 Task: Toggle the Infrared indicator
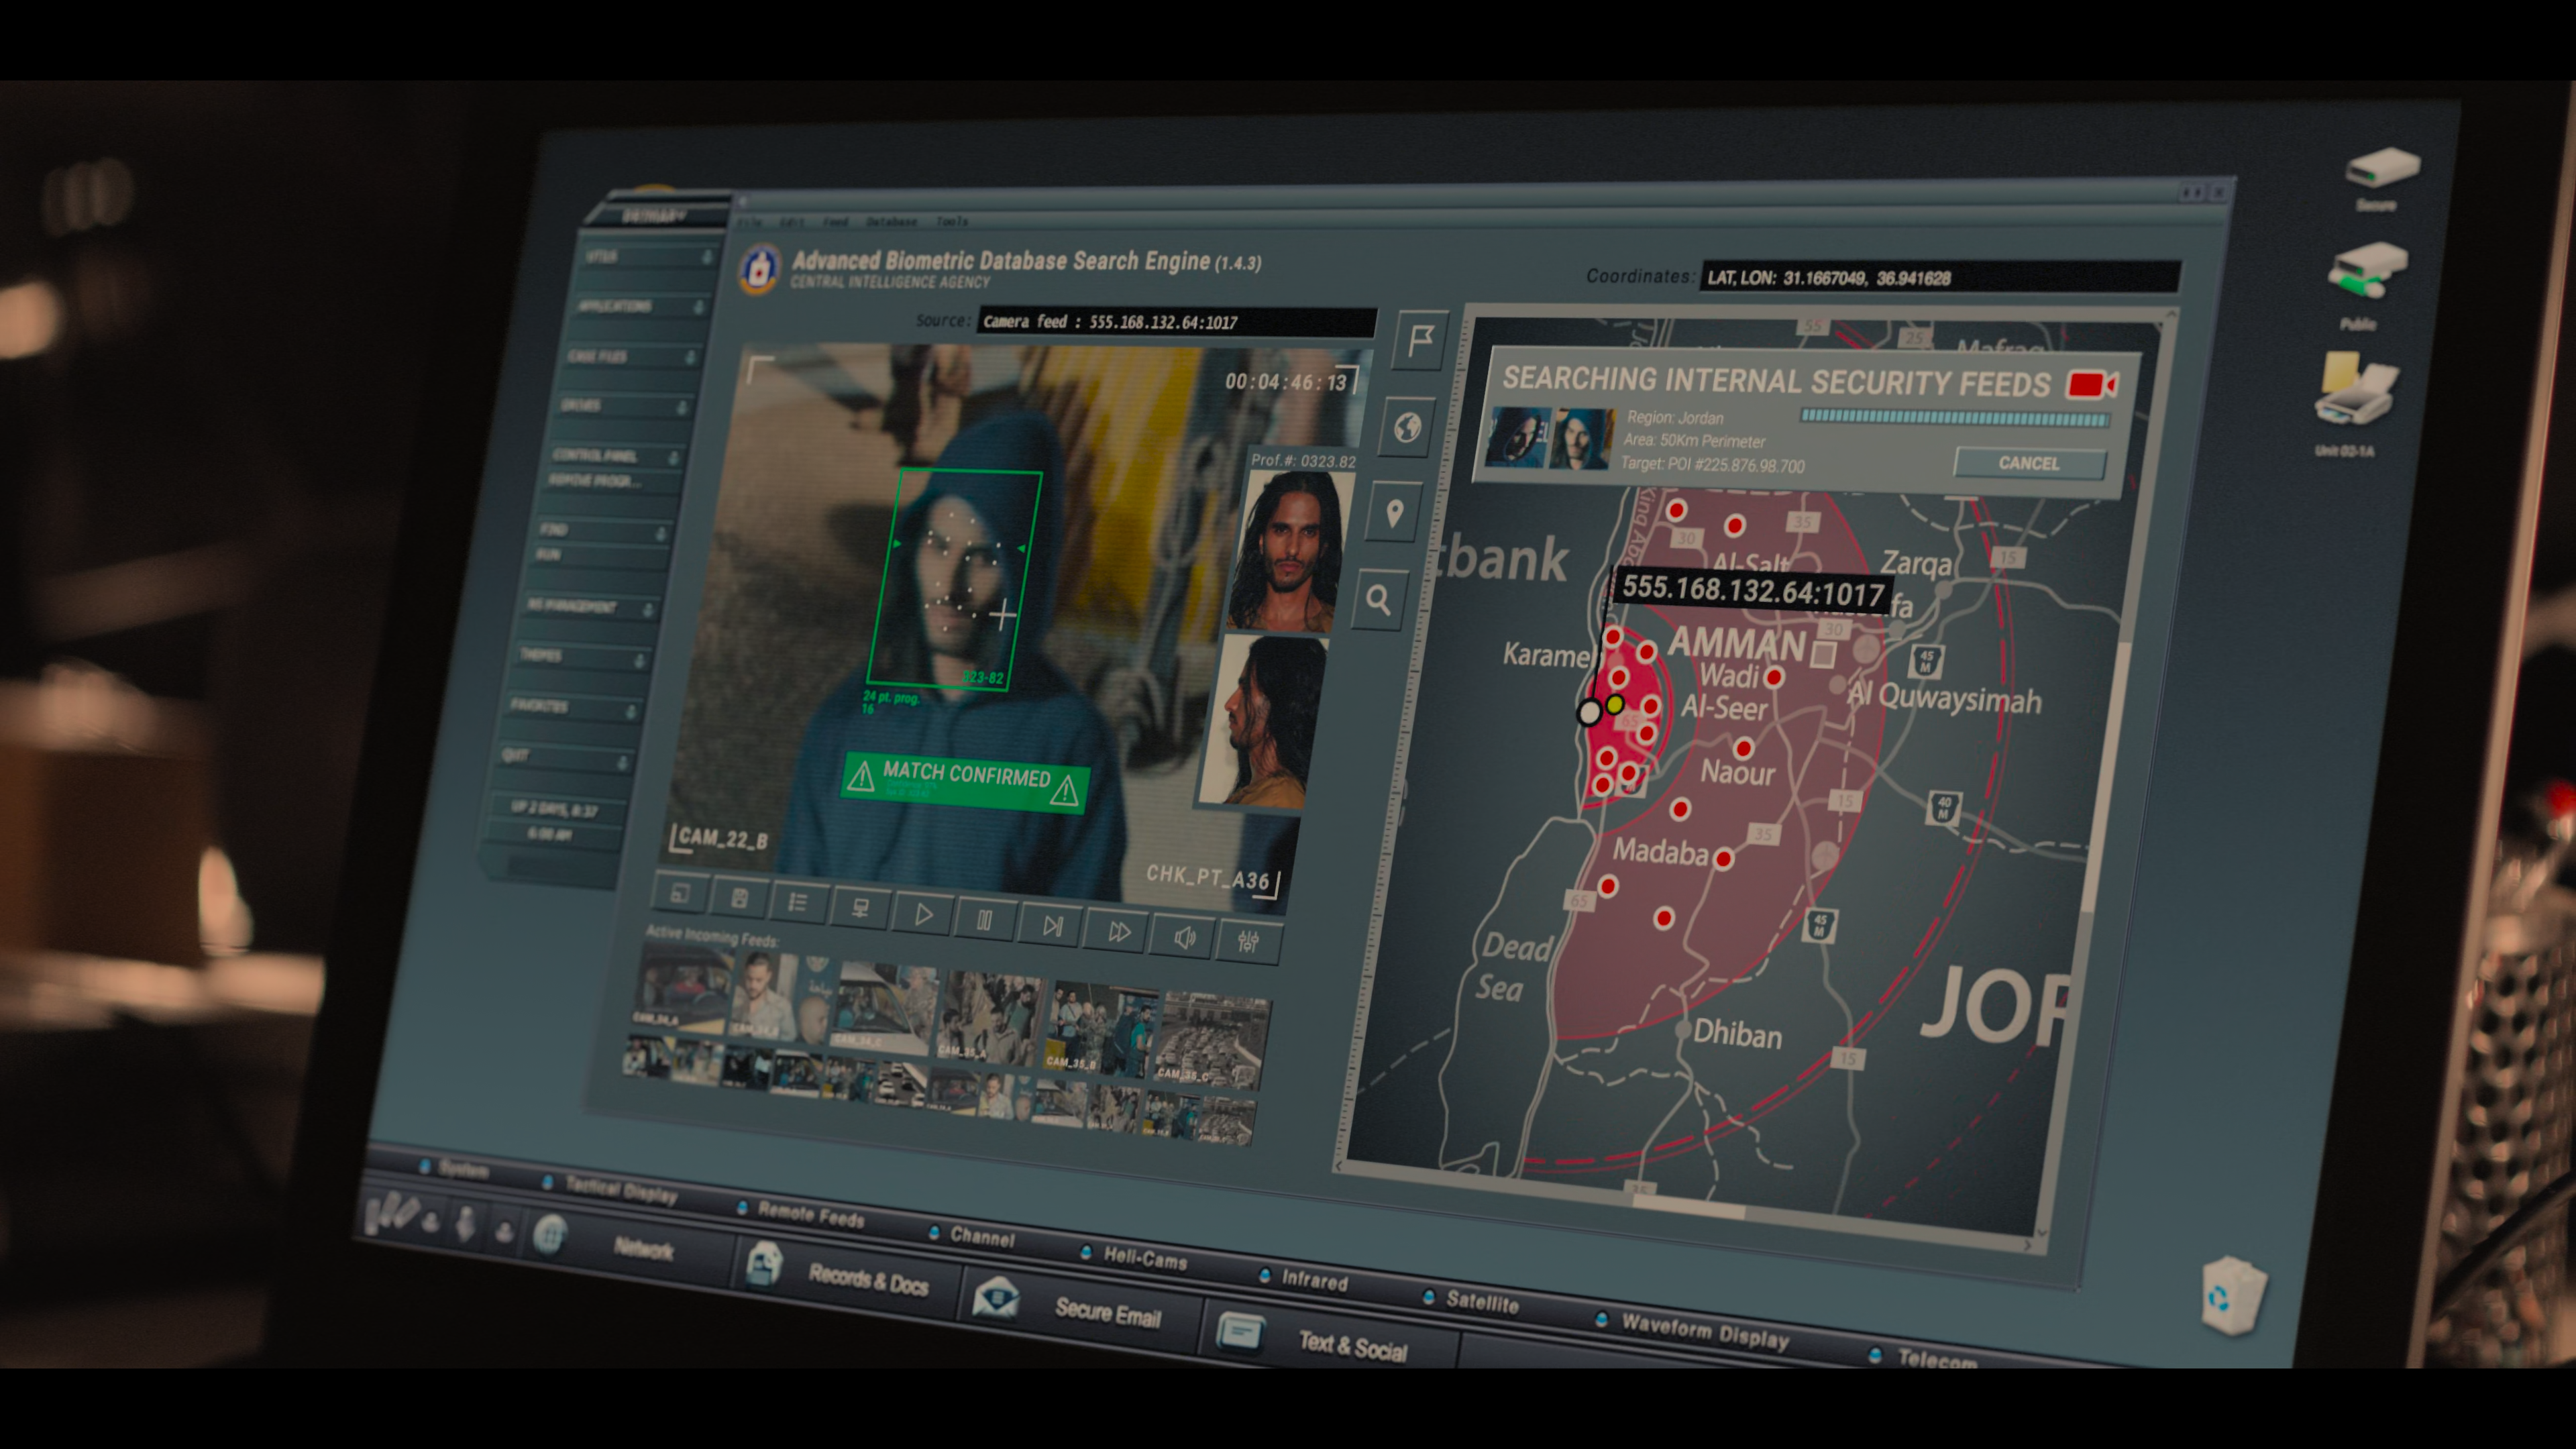point(1264,1276)
